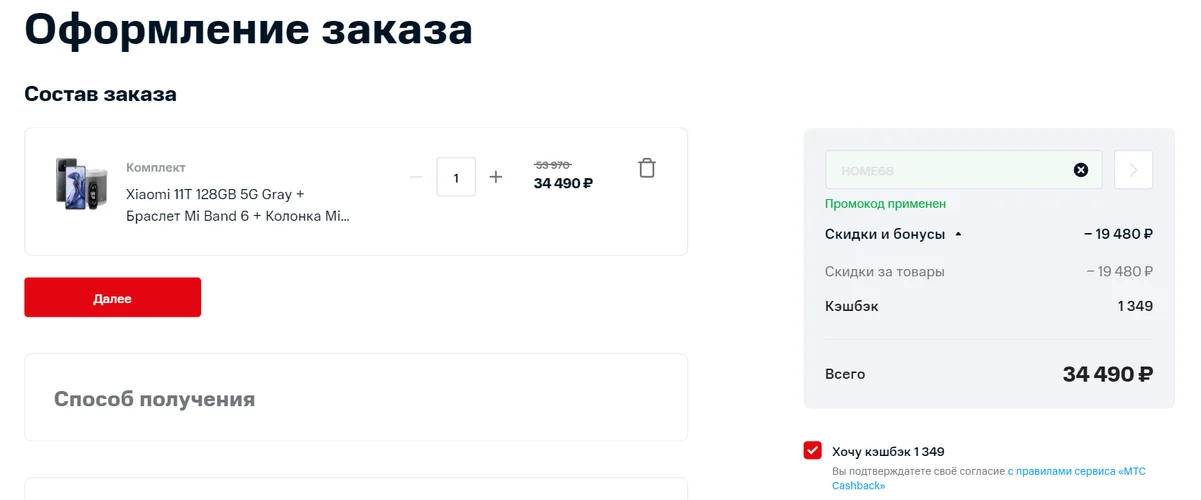Click the red 'Далее' button
The height and width of the screenshot is (500, 1201).
113,298
